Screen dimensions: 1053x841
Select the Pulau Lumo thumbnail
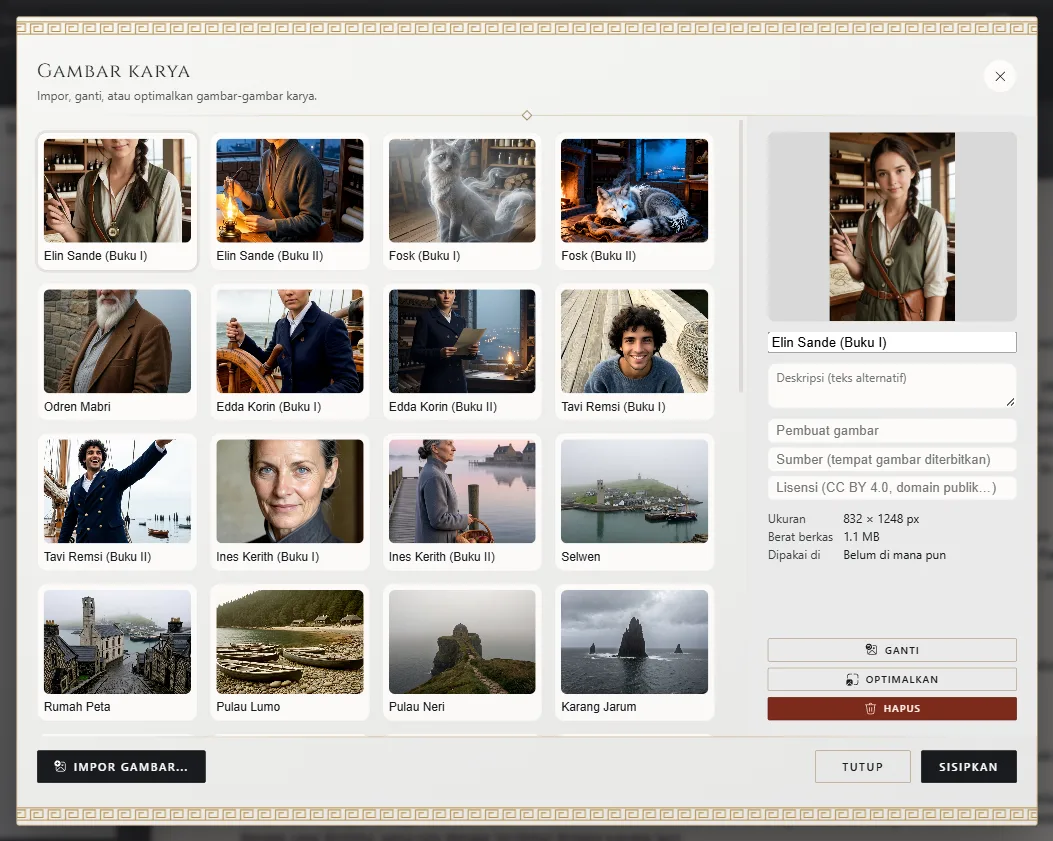click(x=289, y=653)
